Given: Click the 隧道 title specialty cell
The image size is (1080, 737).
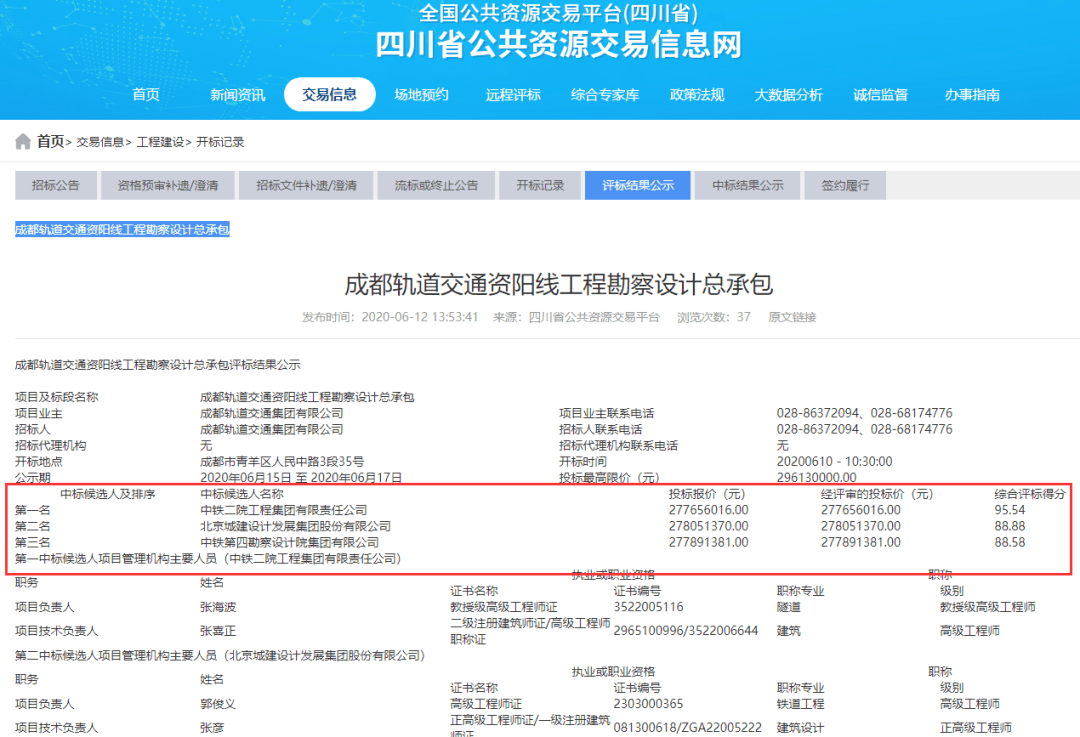Looking at the screenshot, I should pos(789,608).
